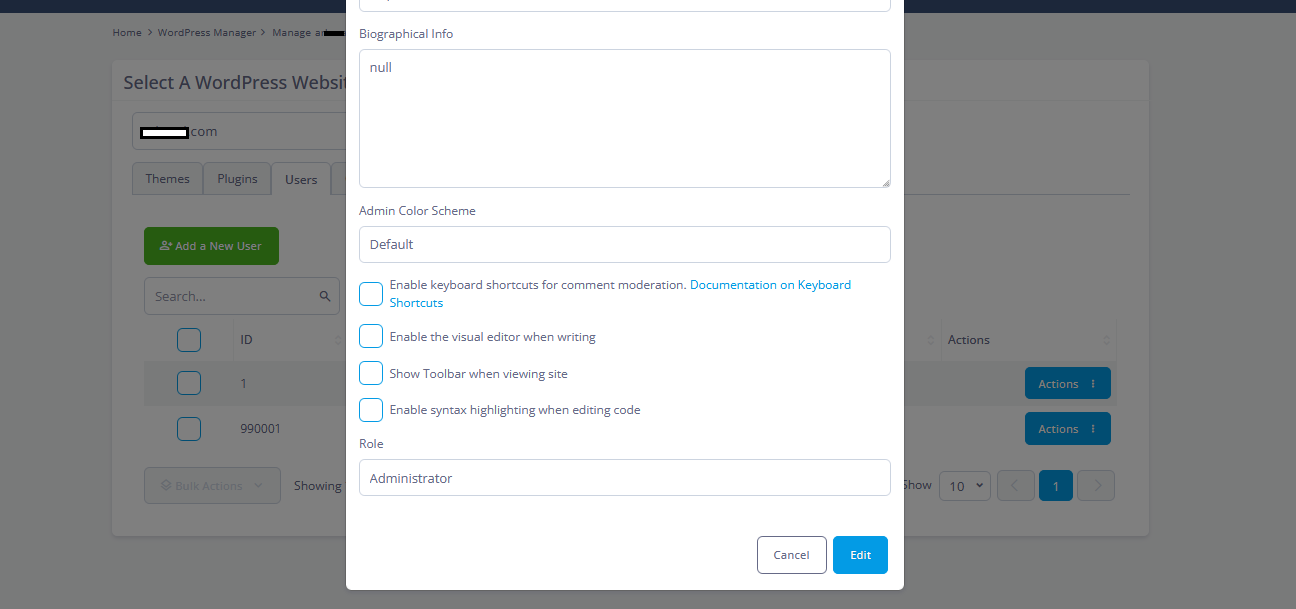Switch to the Plugins tab
Viewport: 1296px width, 609px height.
point(238,179)
